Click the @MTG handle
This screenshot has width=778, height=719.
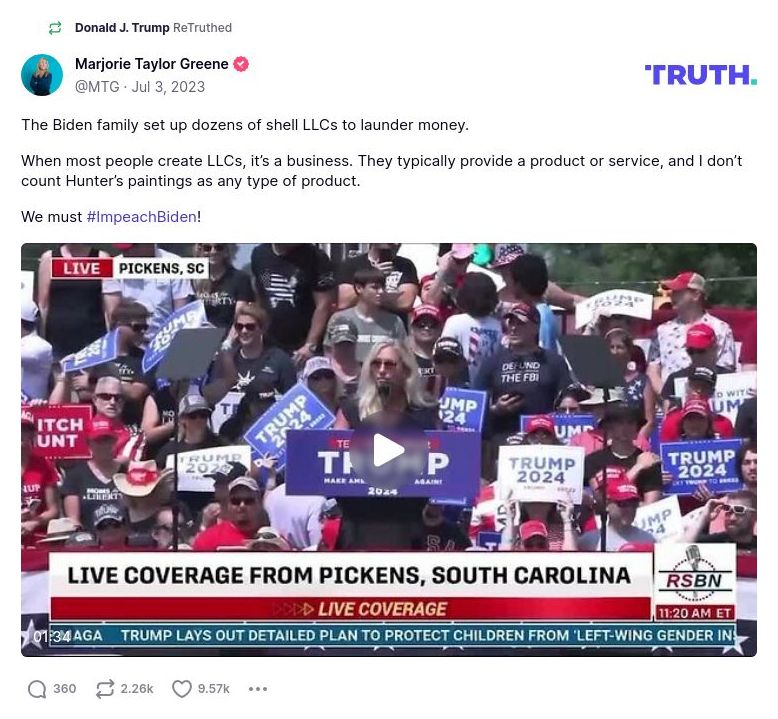click(x=97, y=87)
